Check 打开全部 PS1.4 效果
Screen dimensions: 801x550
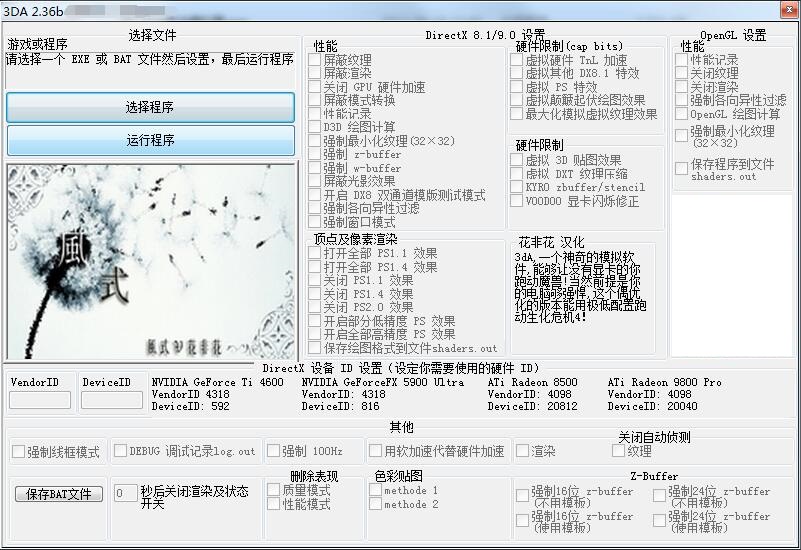pyautogui.click(x=315, y=267)
